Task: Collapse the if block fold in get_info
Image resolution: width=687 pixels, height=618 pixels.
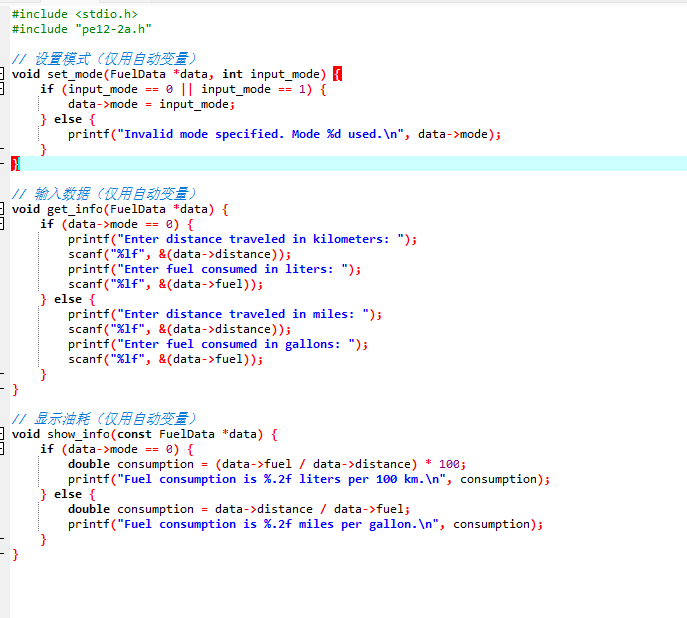Action: coord(1,223)
